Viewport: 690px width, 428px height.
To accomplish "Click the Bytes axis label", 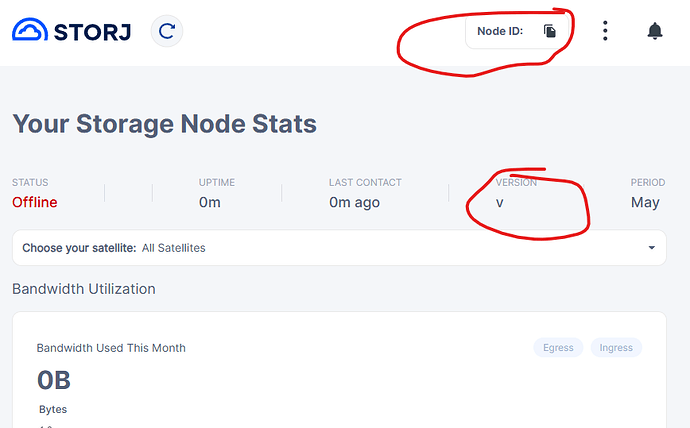I will (x=53, y=410).
